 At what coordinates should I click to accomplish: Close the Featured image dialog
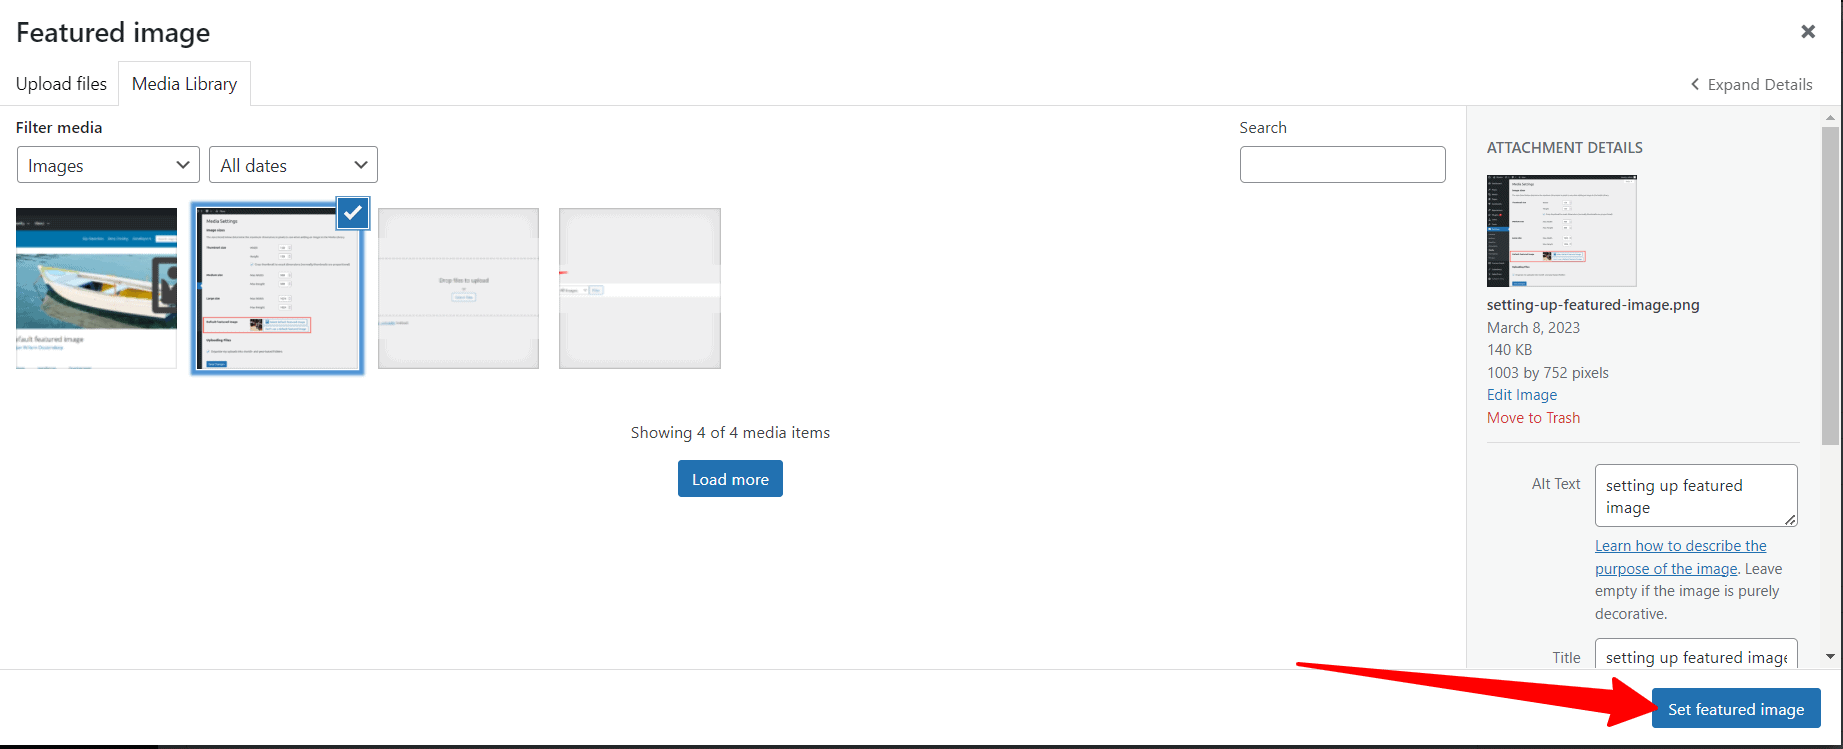coord(1808,32)
